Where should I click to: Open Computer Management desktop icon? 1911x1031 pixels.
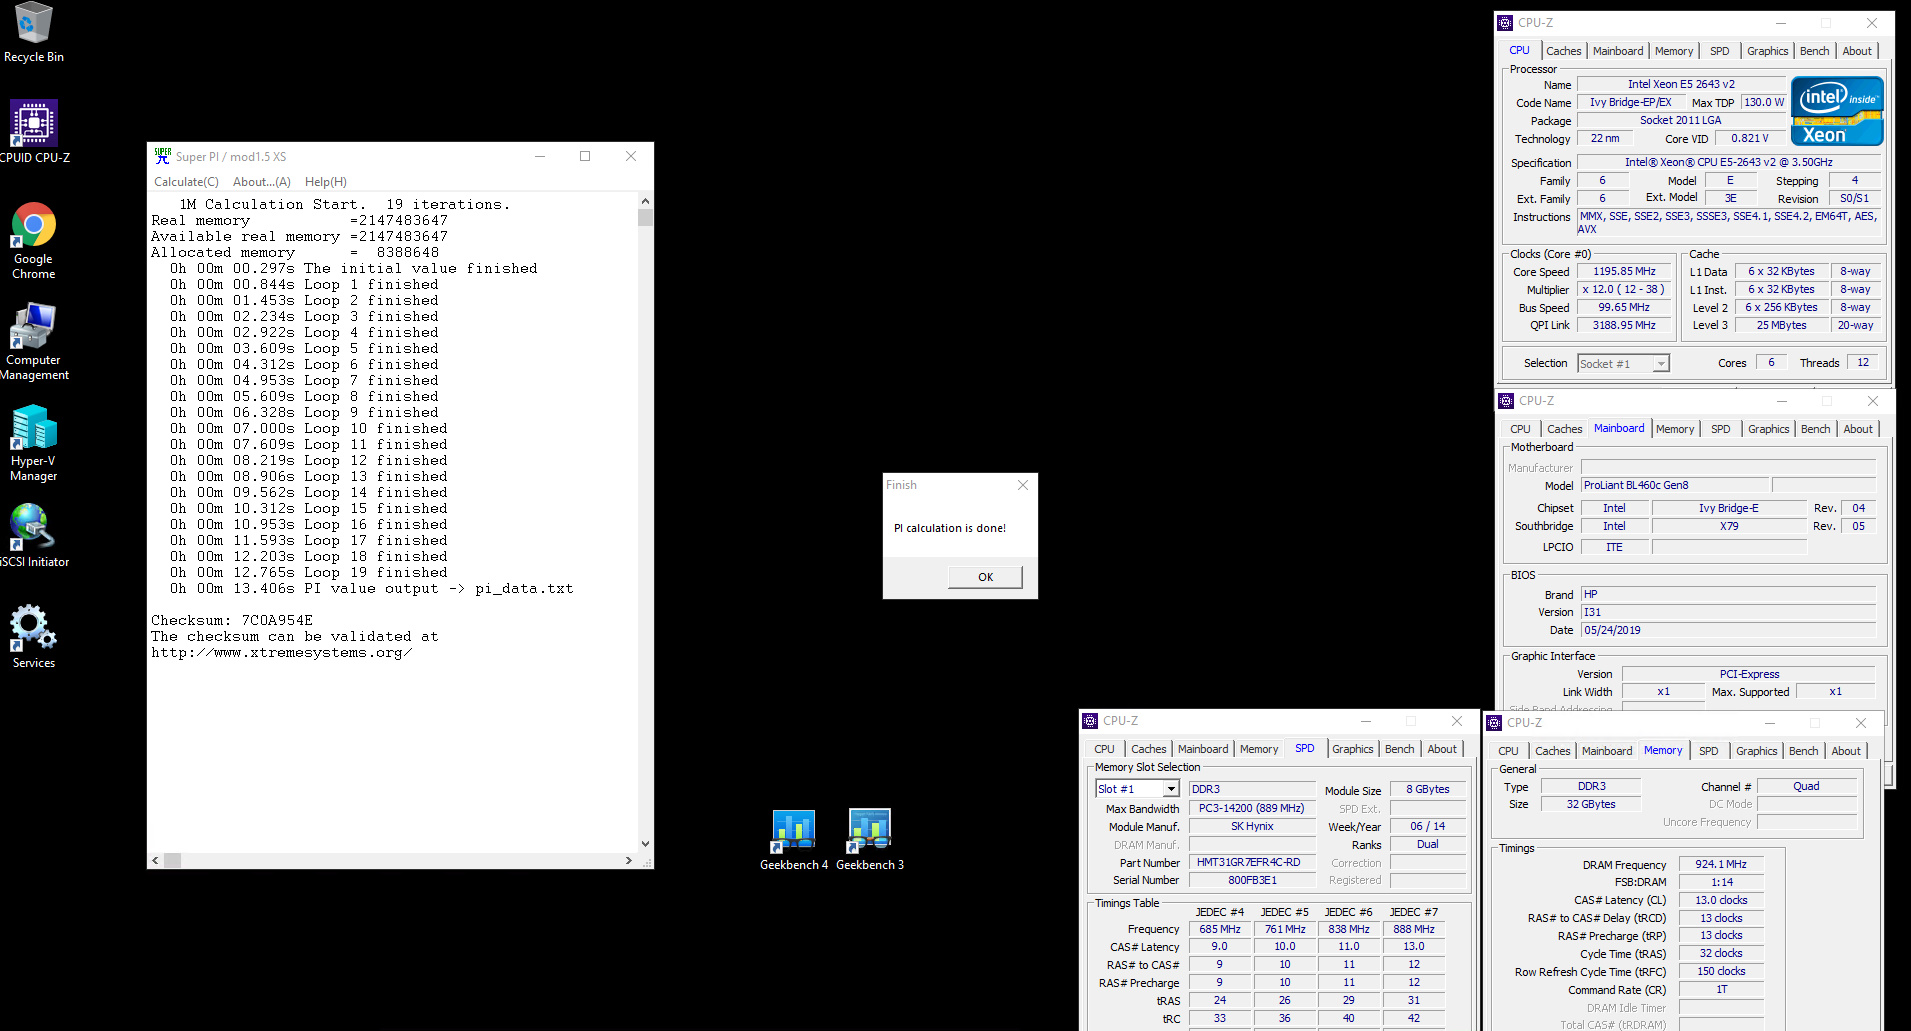click(x=34, y=342)
